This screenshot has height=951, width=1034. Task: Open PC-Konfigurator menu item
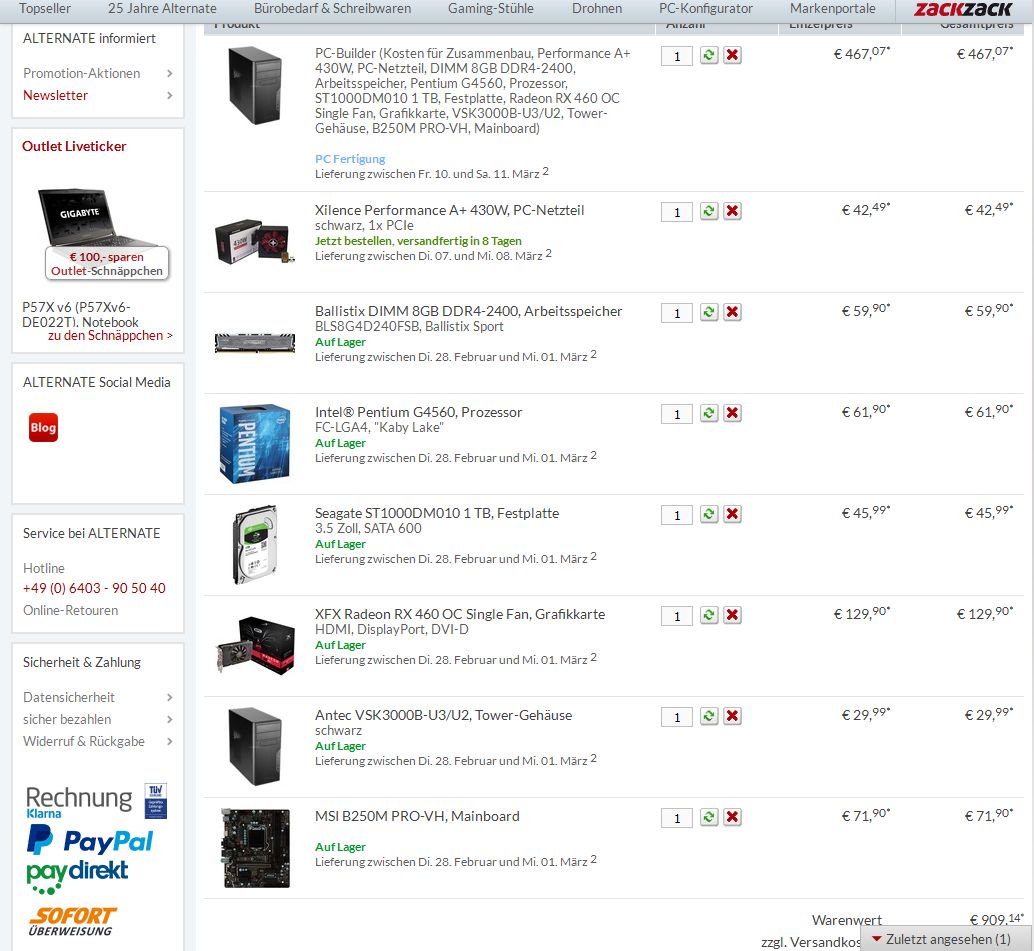[706, 9]
